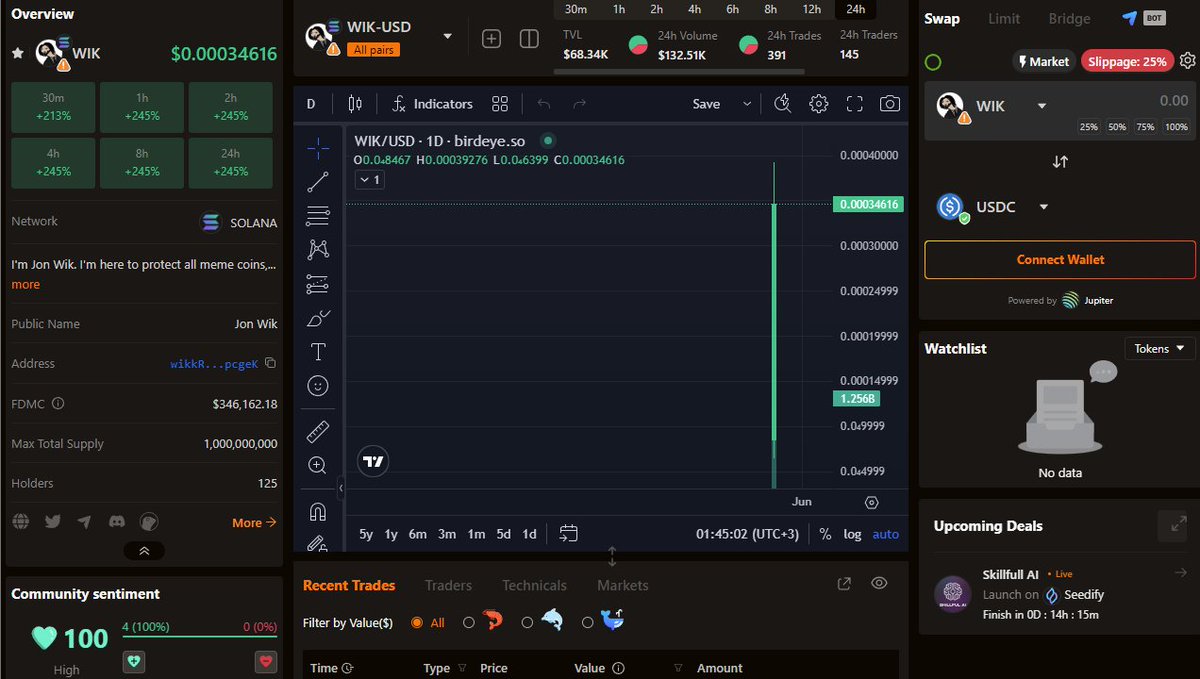Open chart settings gear
The height and width of the screenshot is (679, 1200).
[x=819, y=104]
